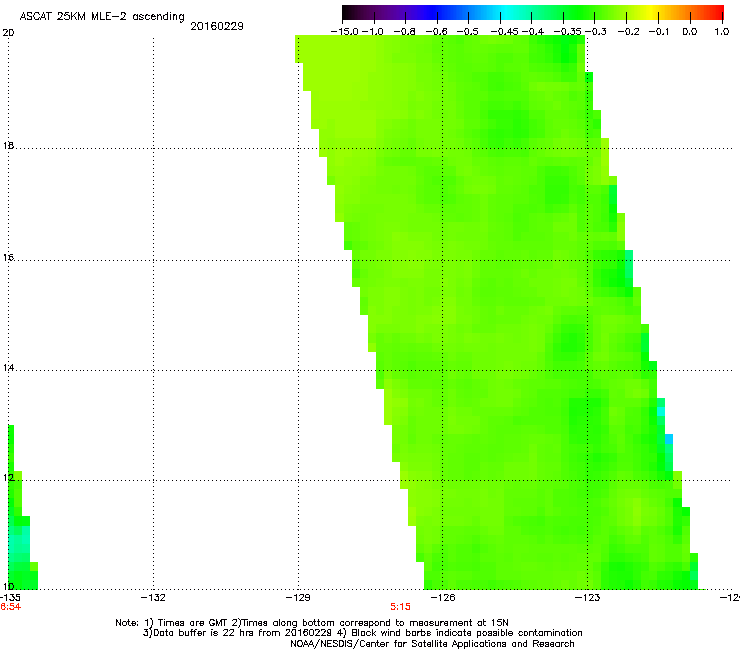Click the -1.0 color scale label

click(x=372, y=32)
